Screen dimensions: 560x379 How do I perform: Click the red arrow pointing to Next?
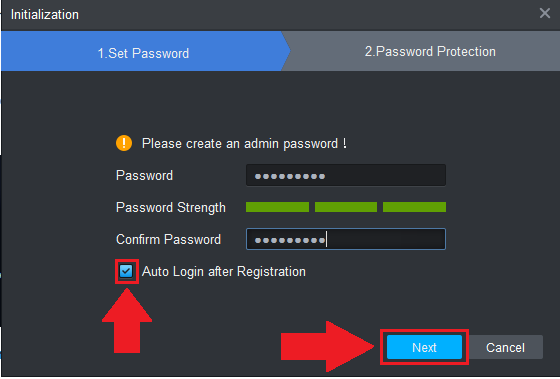pos(327,346)
